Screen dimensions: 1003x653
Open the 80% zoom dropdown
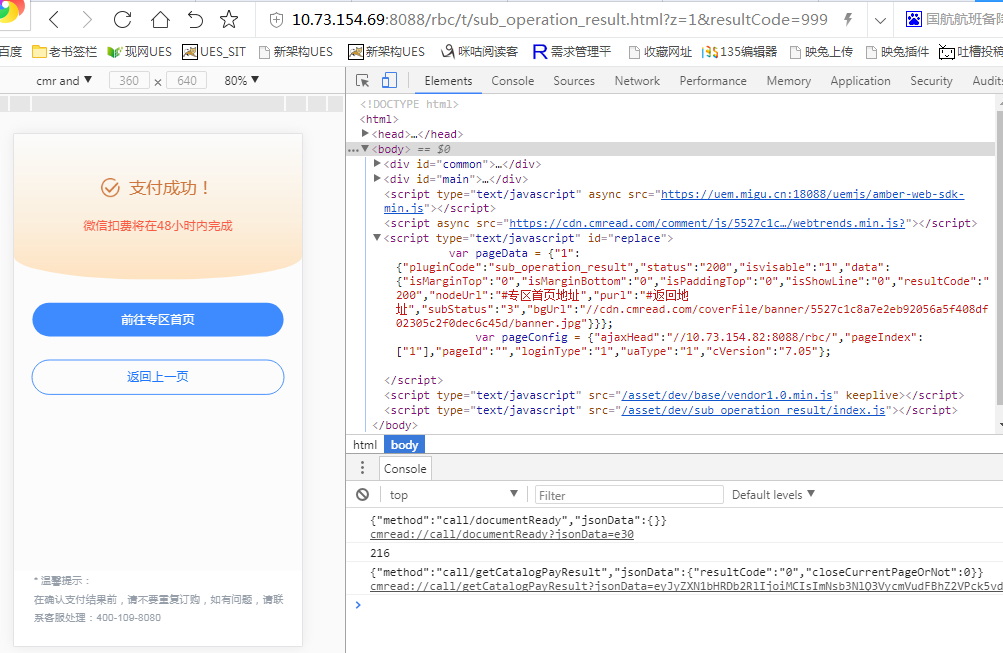(241, 81)
